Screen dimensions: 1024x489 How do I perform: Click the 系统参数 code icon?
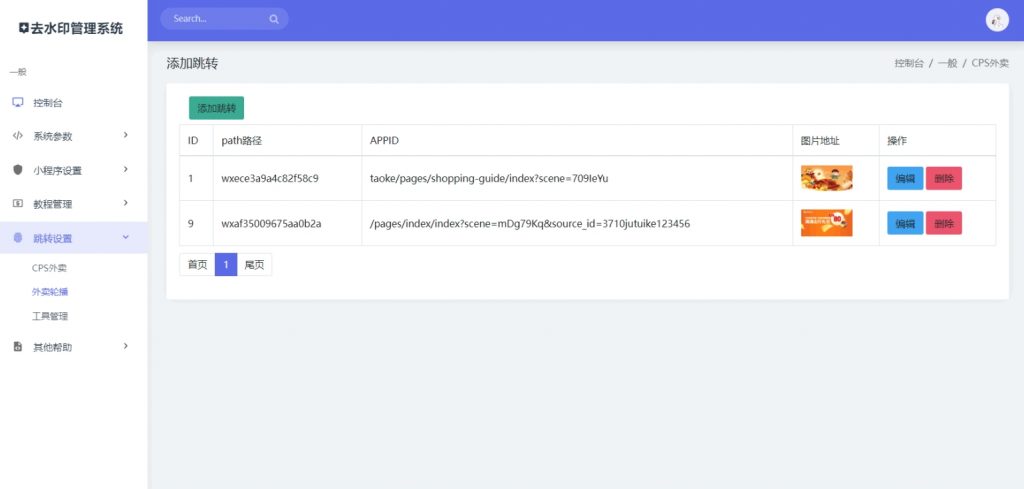point(18,136)
